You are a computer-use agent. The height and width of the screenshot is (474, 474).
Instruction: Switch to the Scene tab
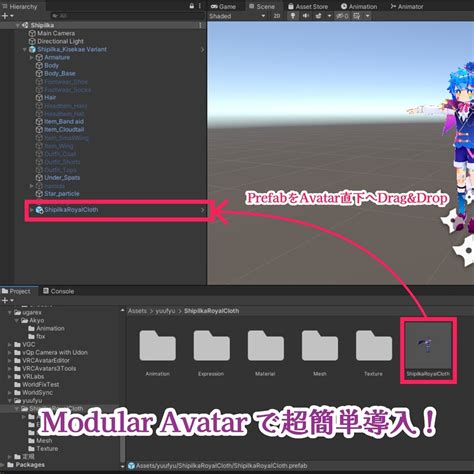point(262,6)
